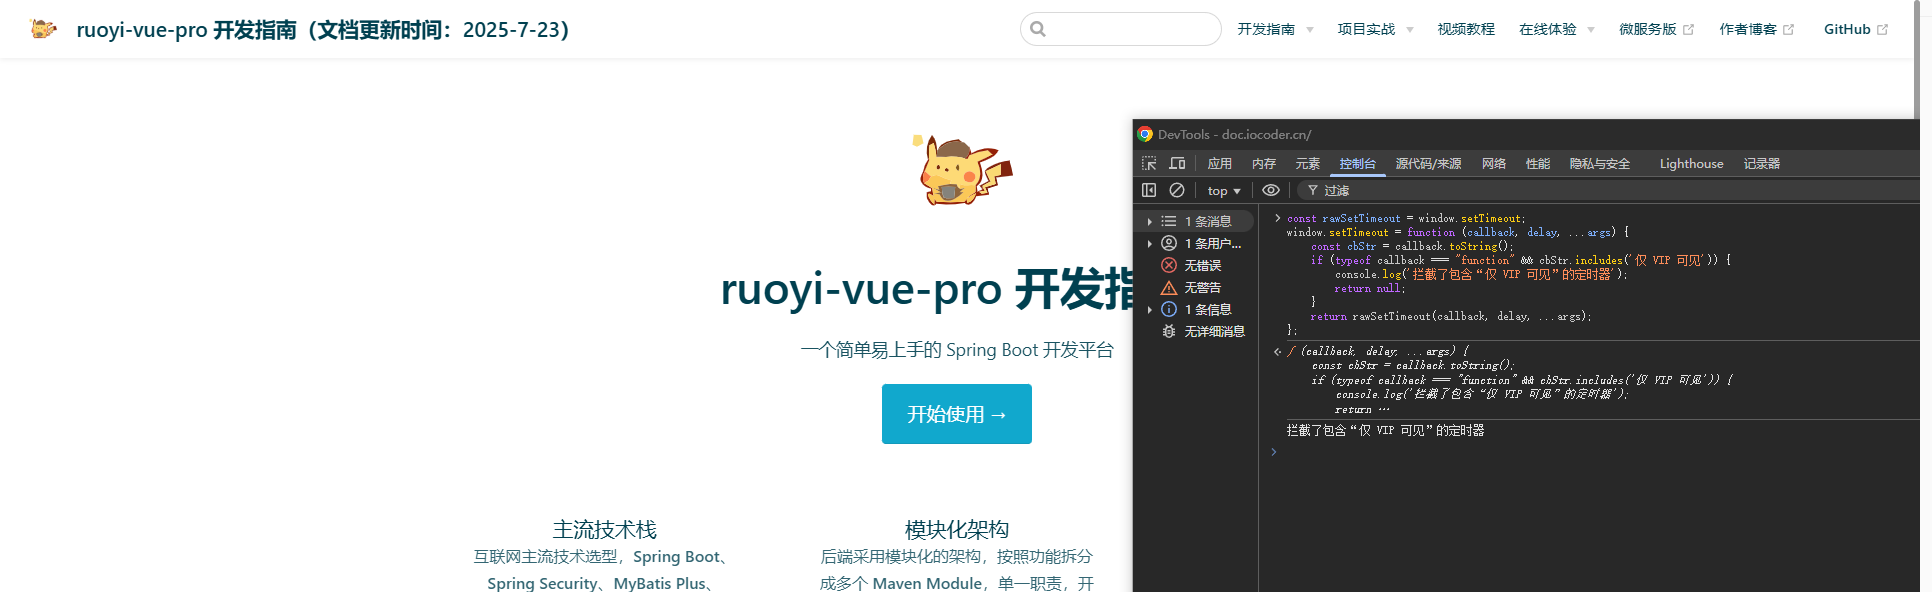Click the Pikachu logo in header

(43, 29)
